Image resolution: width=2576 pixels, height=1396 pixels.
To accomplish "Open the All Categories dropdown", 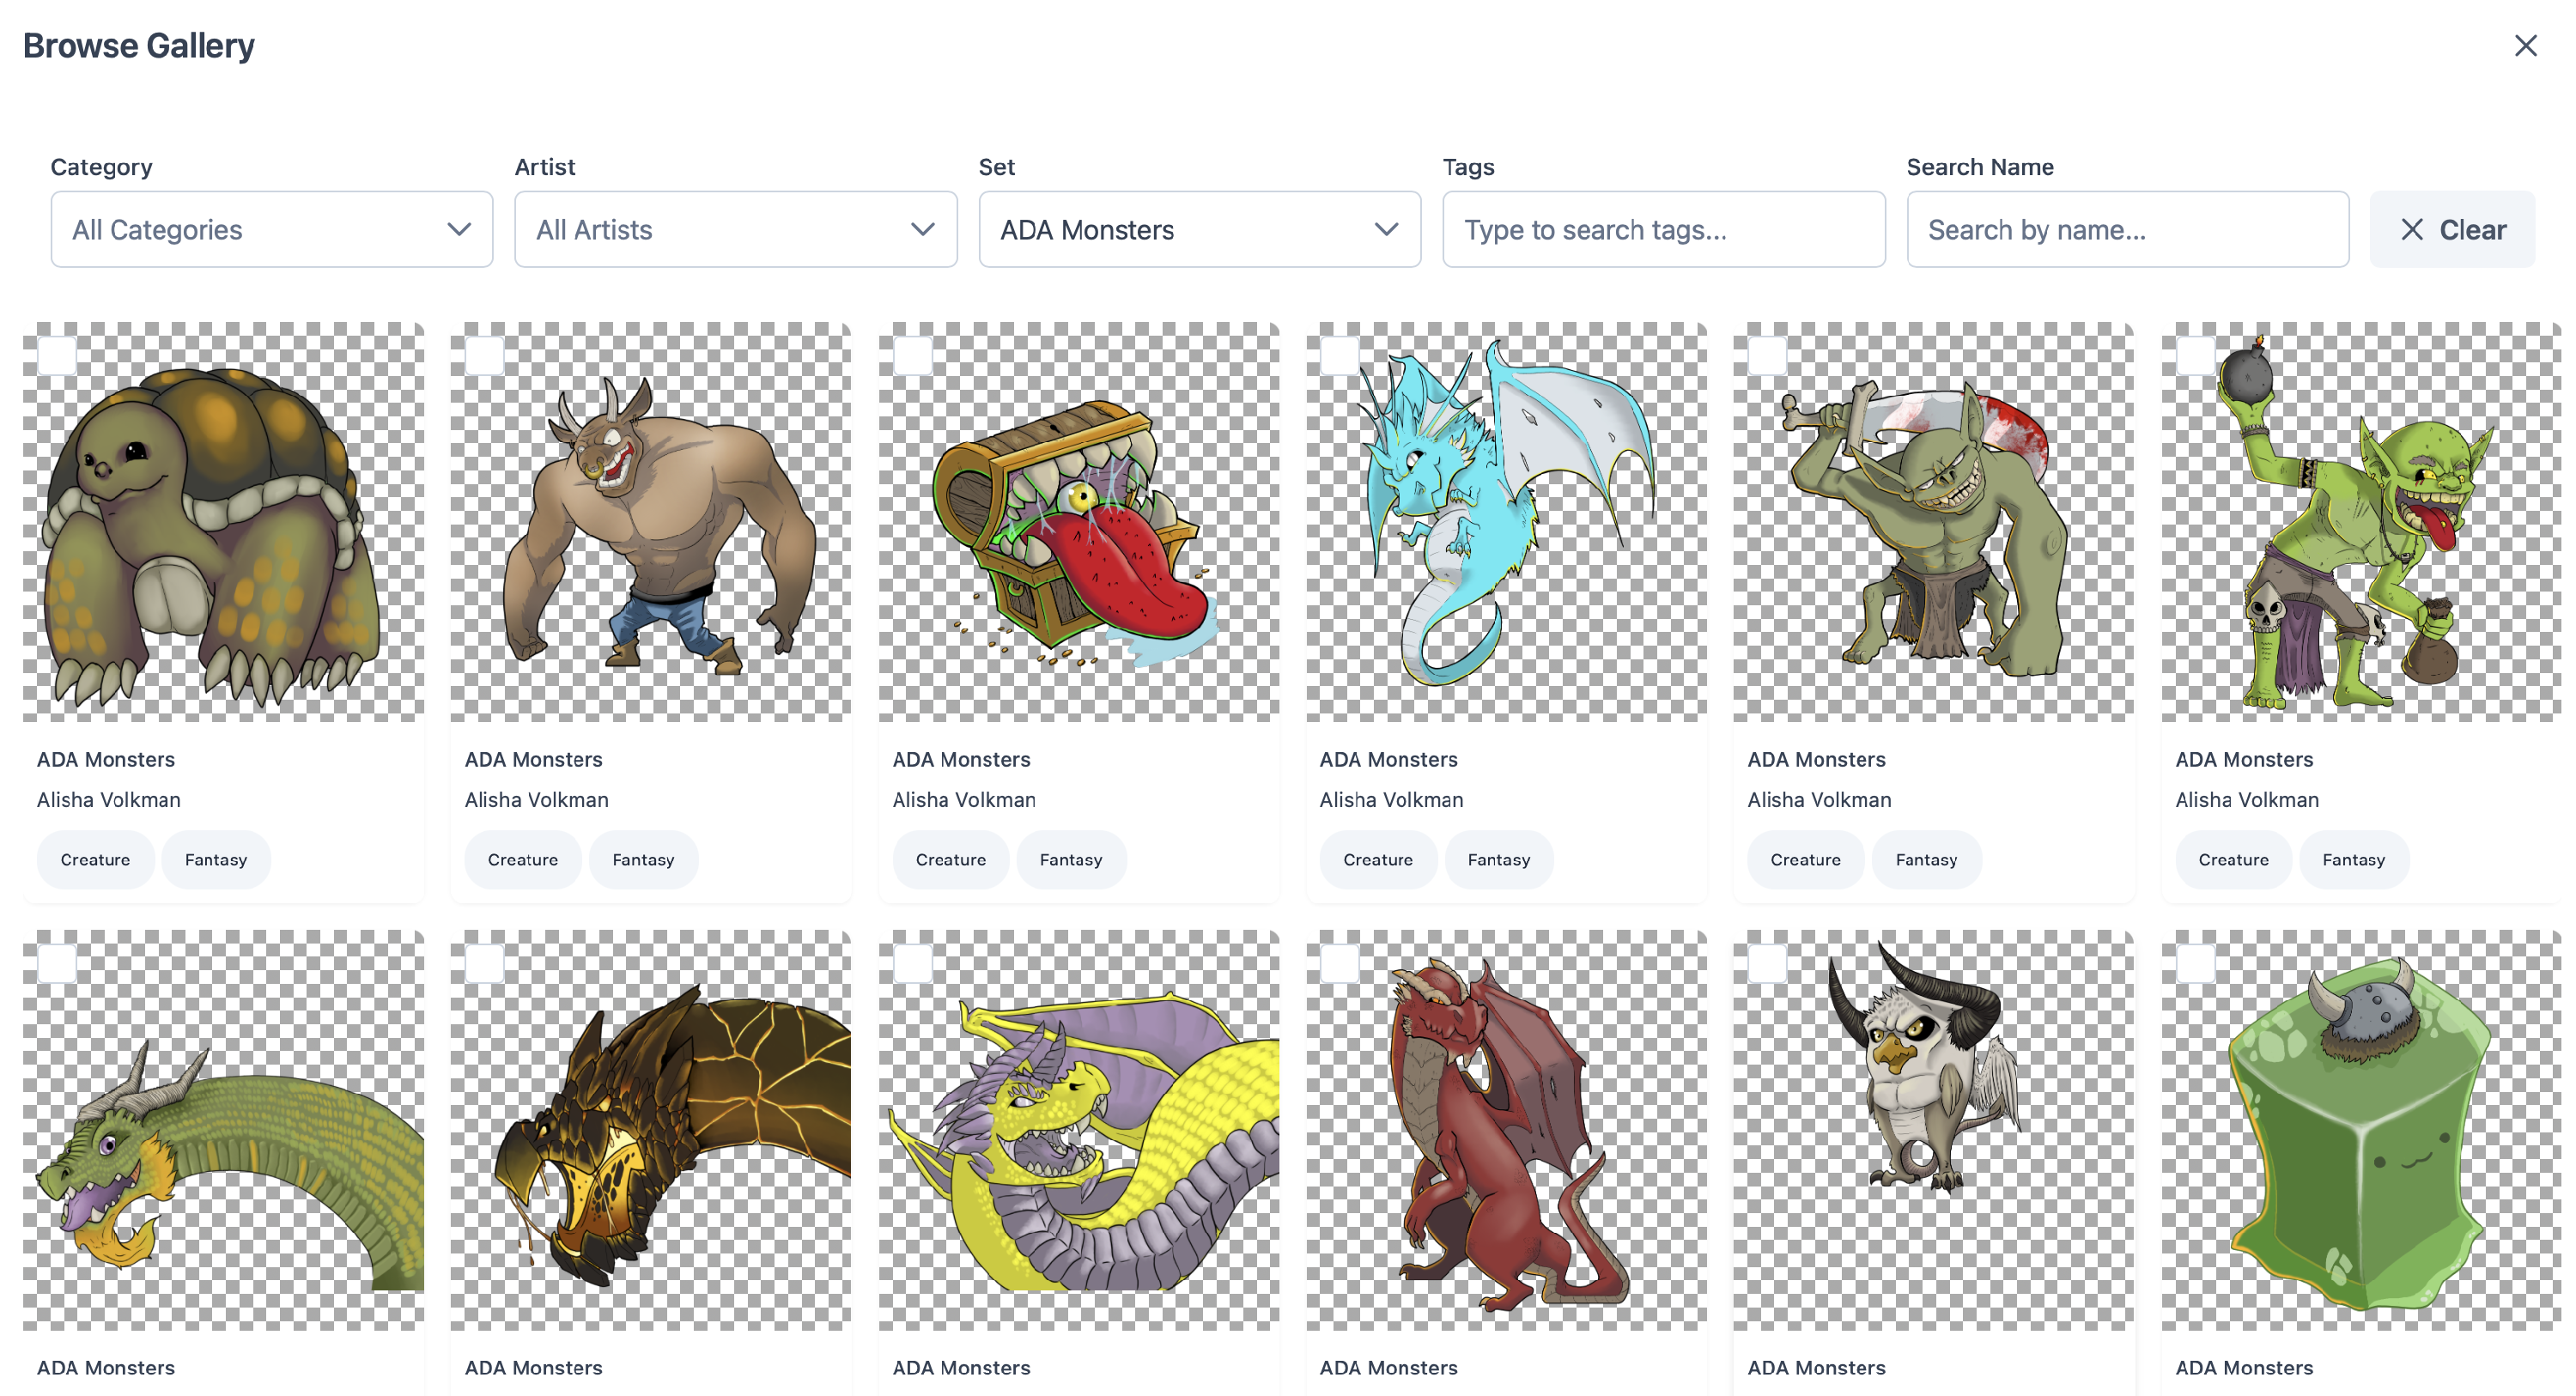I will pos(271,230).
